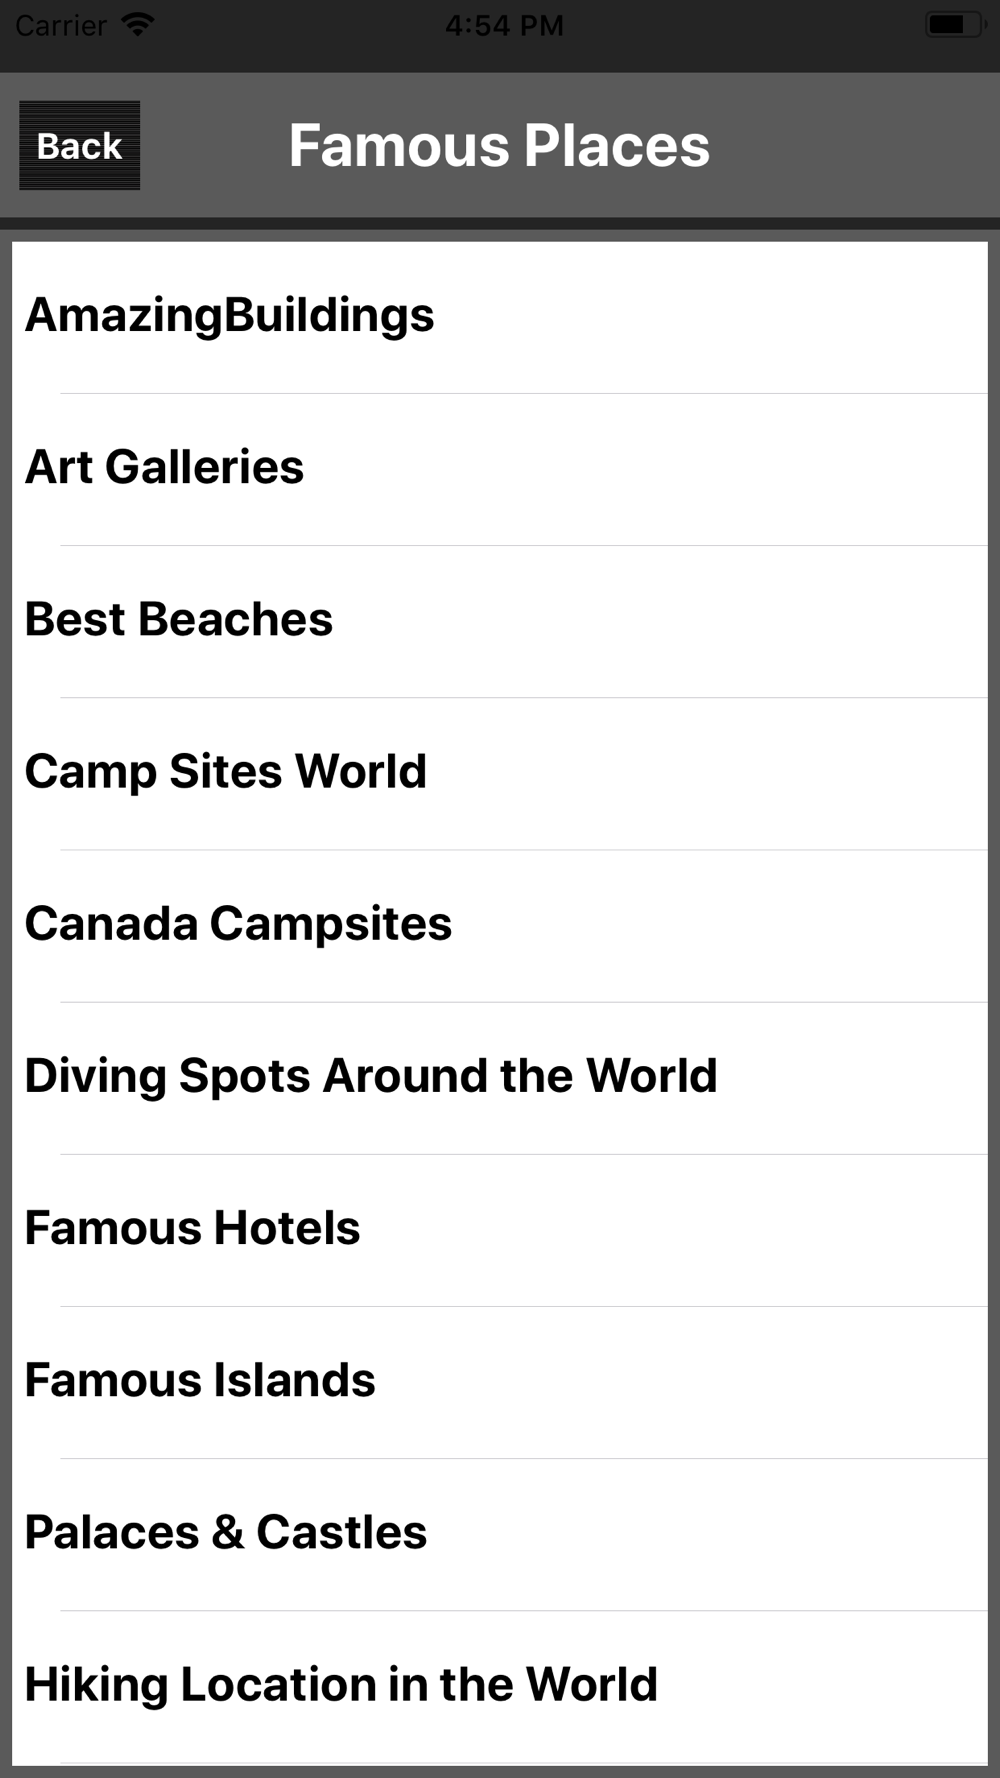Open Canada Campsites list item
This screenshot has width=1000, height=1778.
(x=500, y=925)
